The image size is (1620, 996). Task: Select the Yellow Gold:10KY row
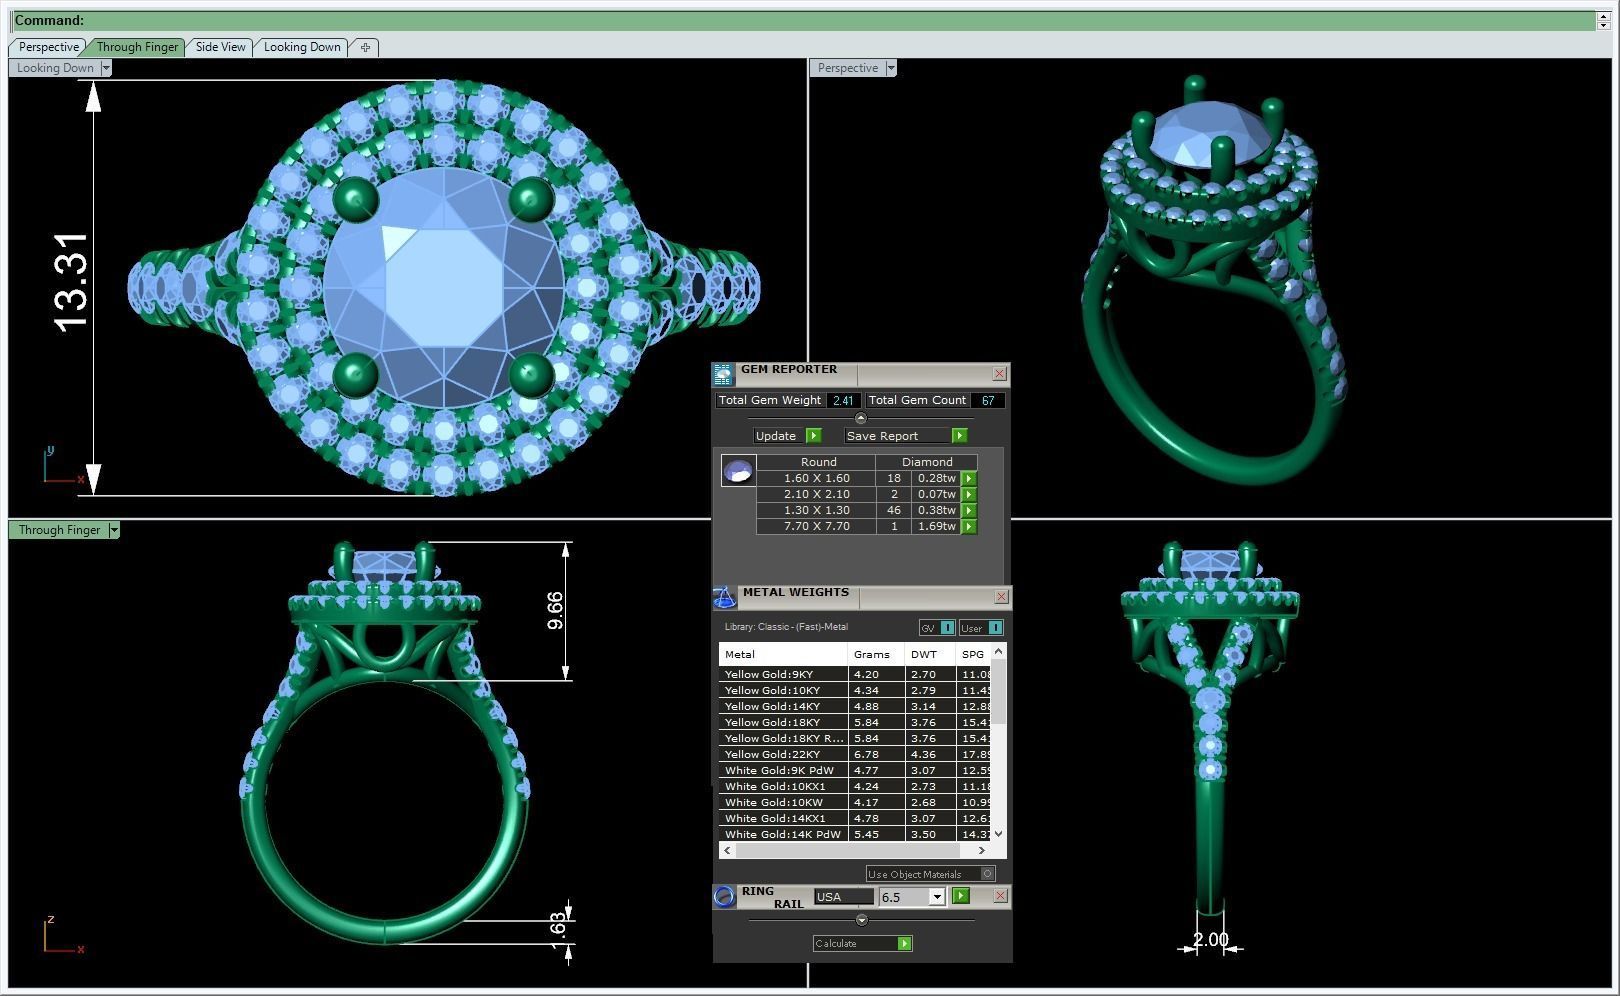[856, 690]
